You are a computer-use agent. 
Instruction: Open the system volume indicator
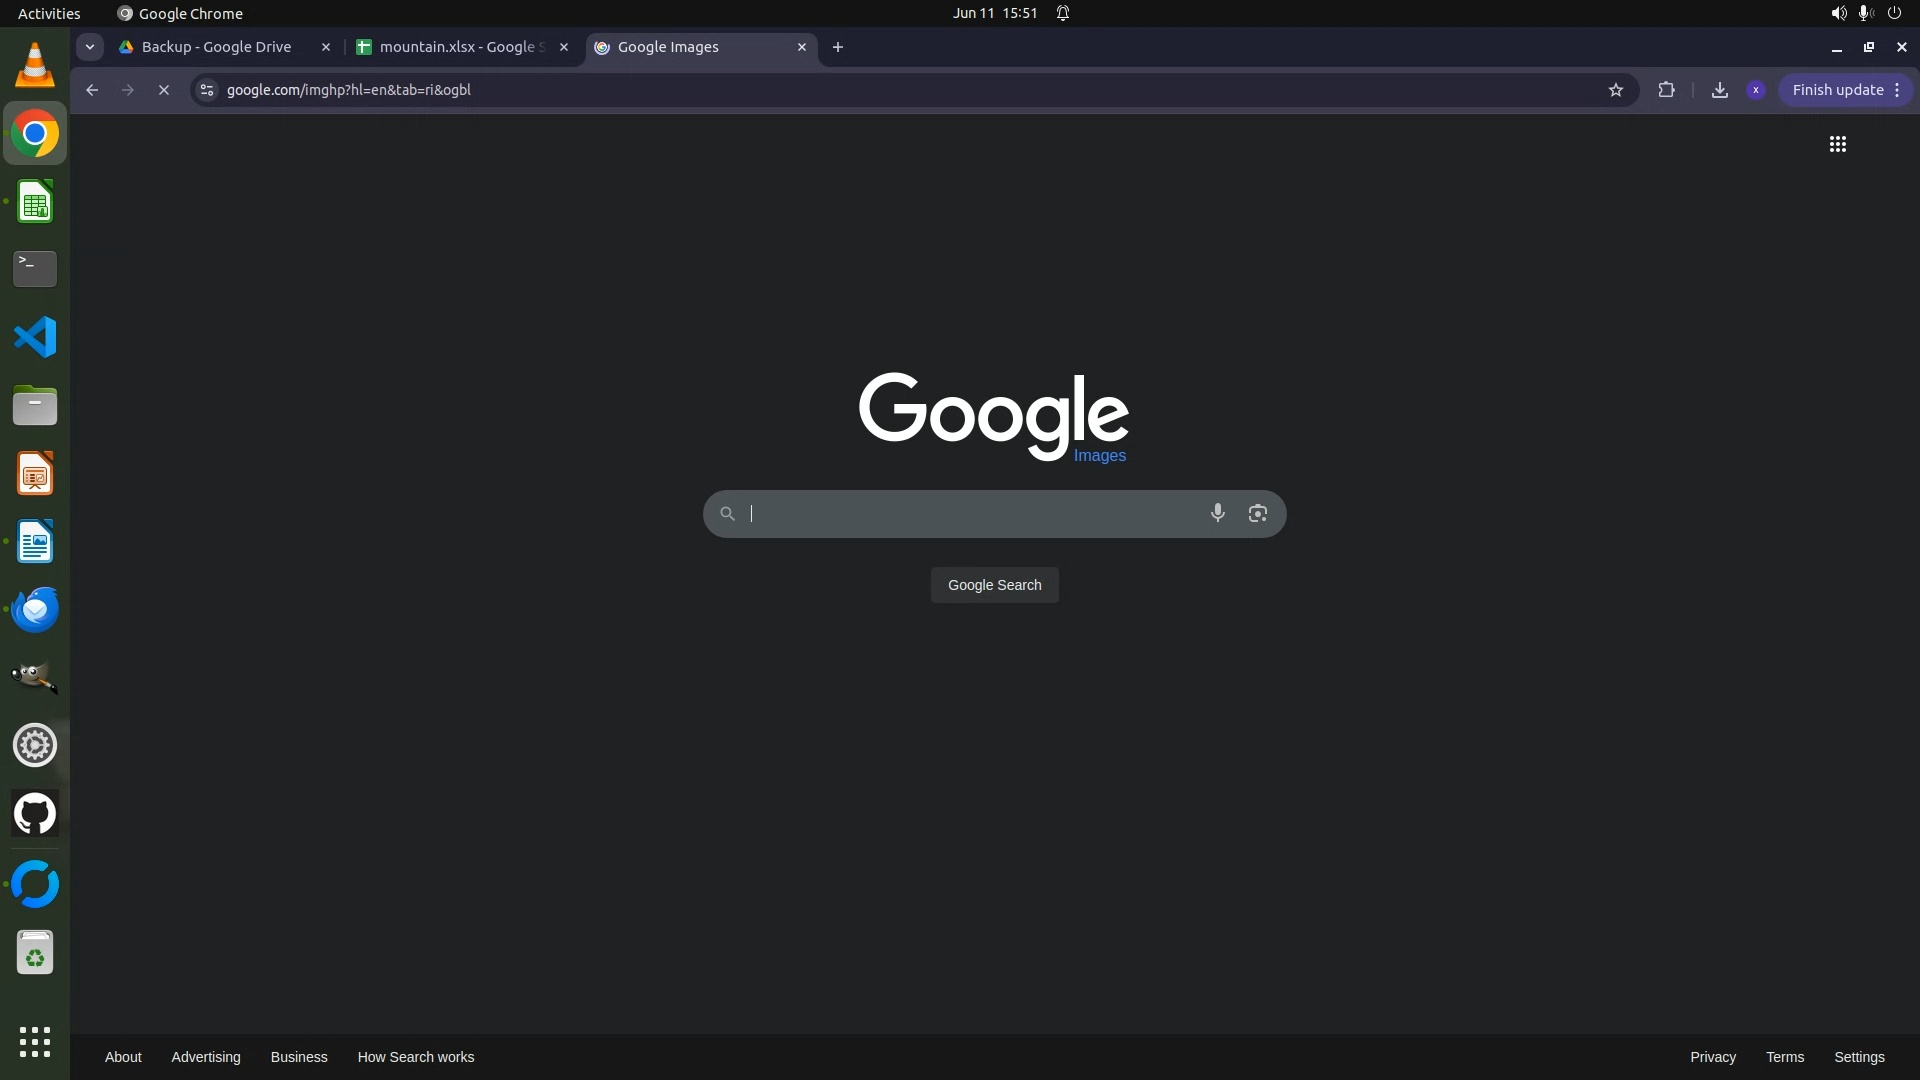[1838, 13]
